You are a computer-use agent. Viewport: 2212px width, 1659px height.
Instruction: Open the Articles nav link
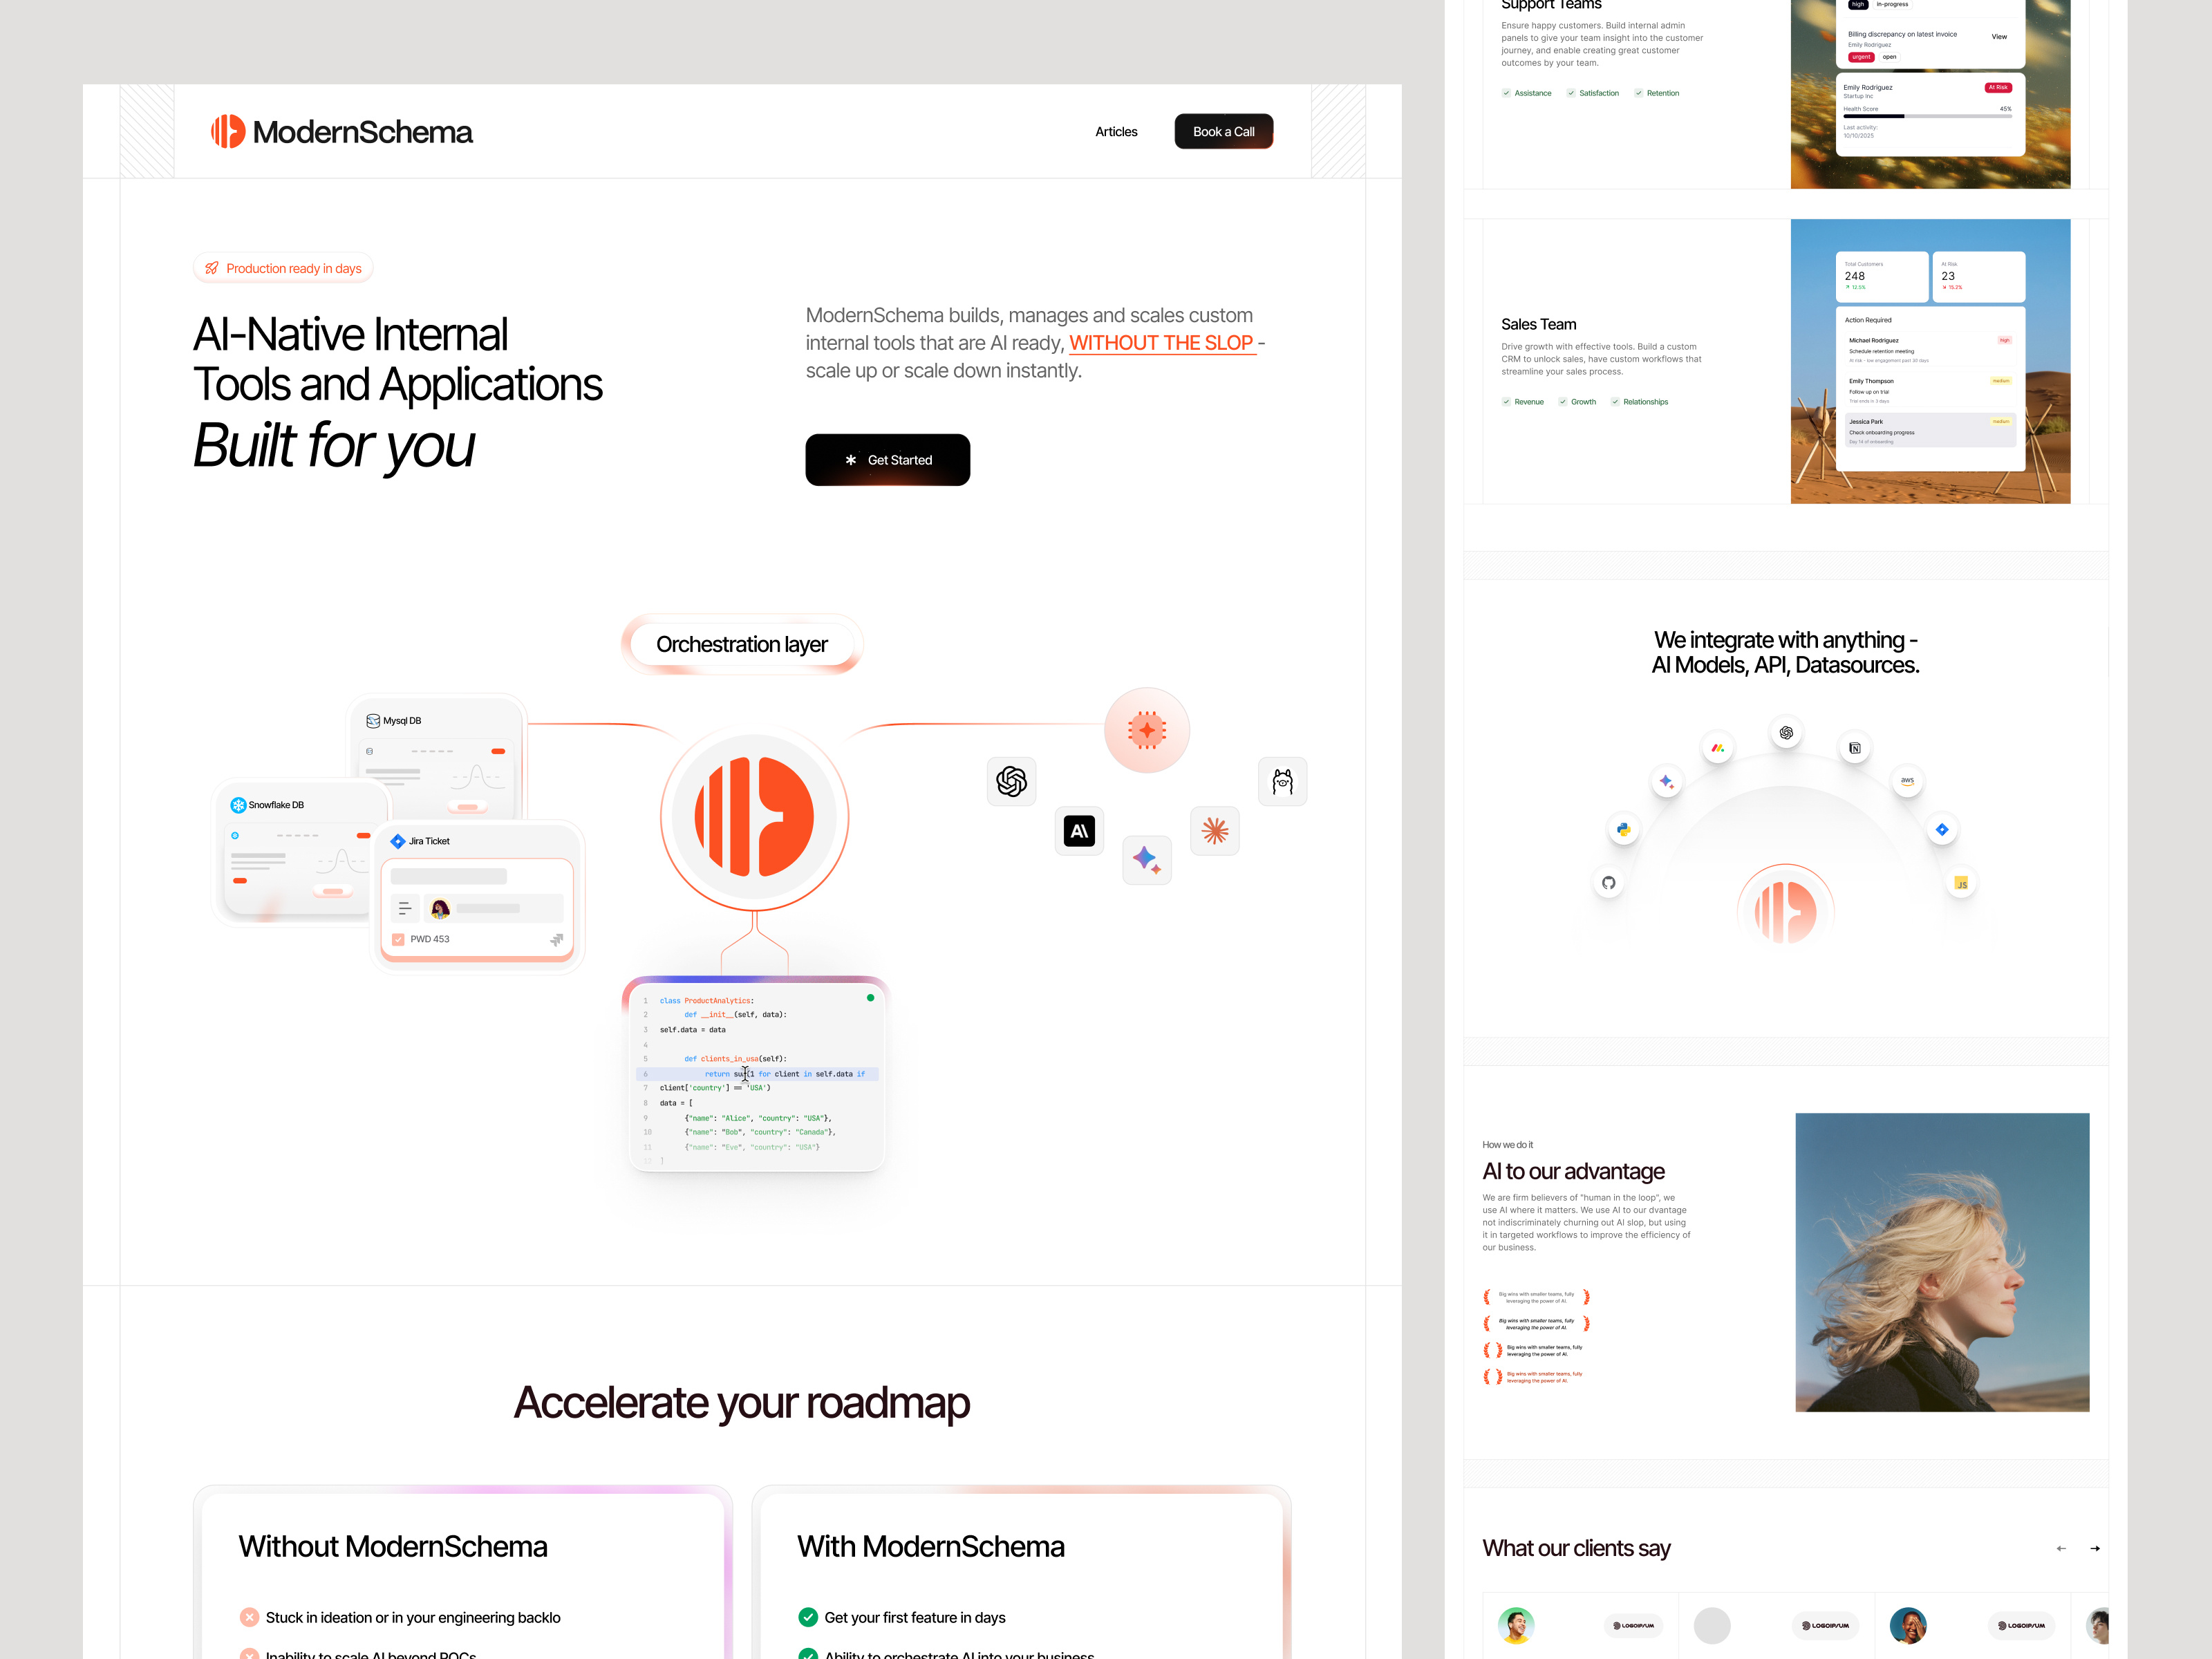[1116, 132]
